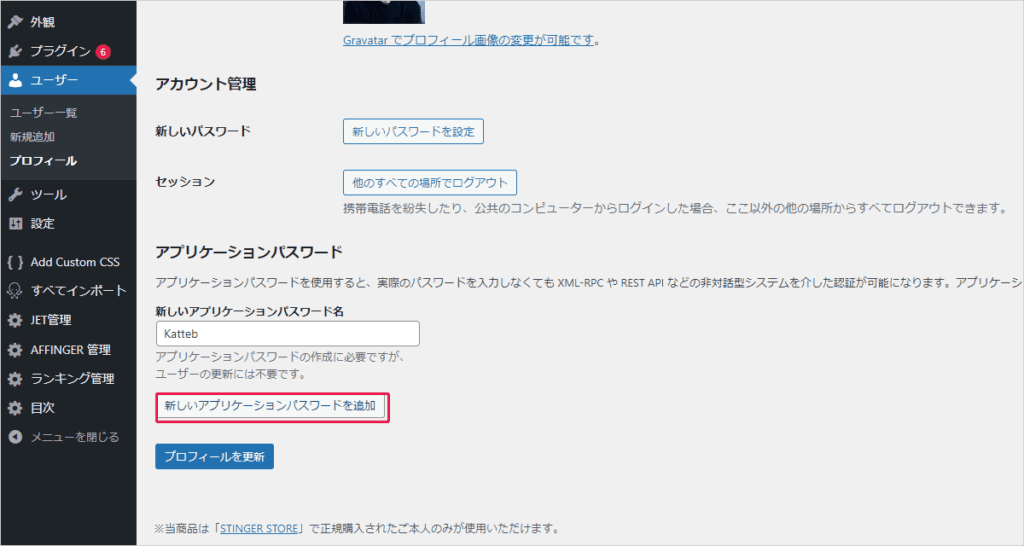Click the Gravatar profile image link
The width and height of the screenshot is (1024, 546).
point(468,40)
